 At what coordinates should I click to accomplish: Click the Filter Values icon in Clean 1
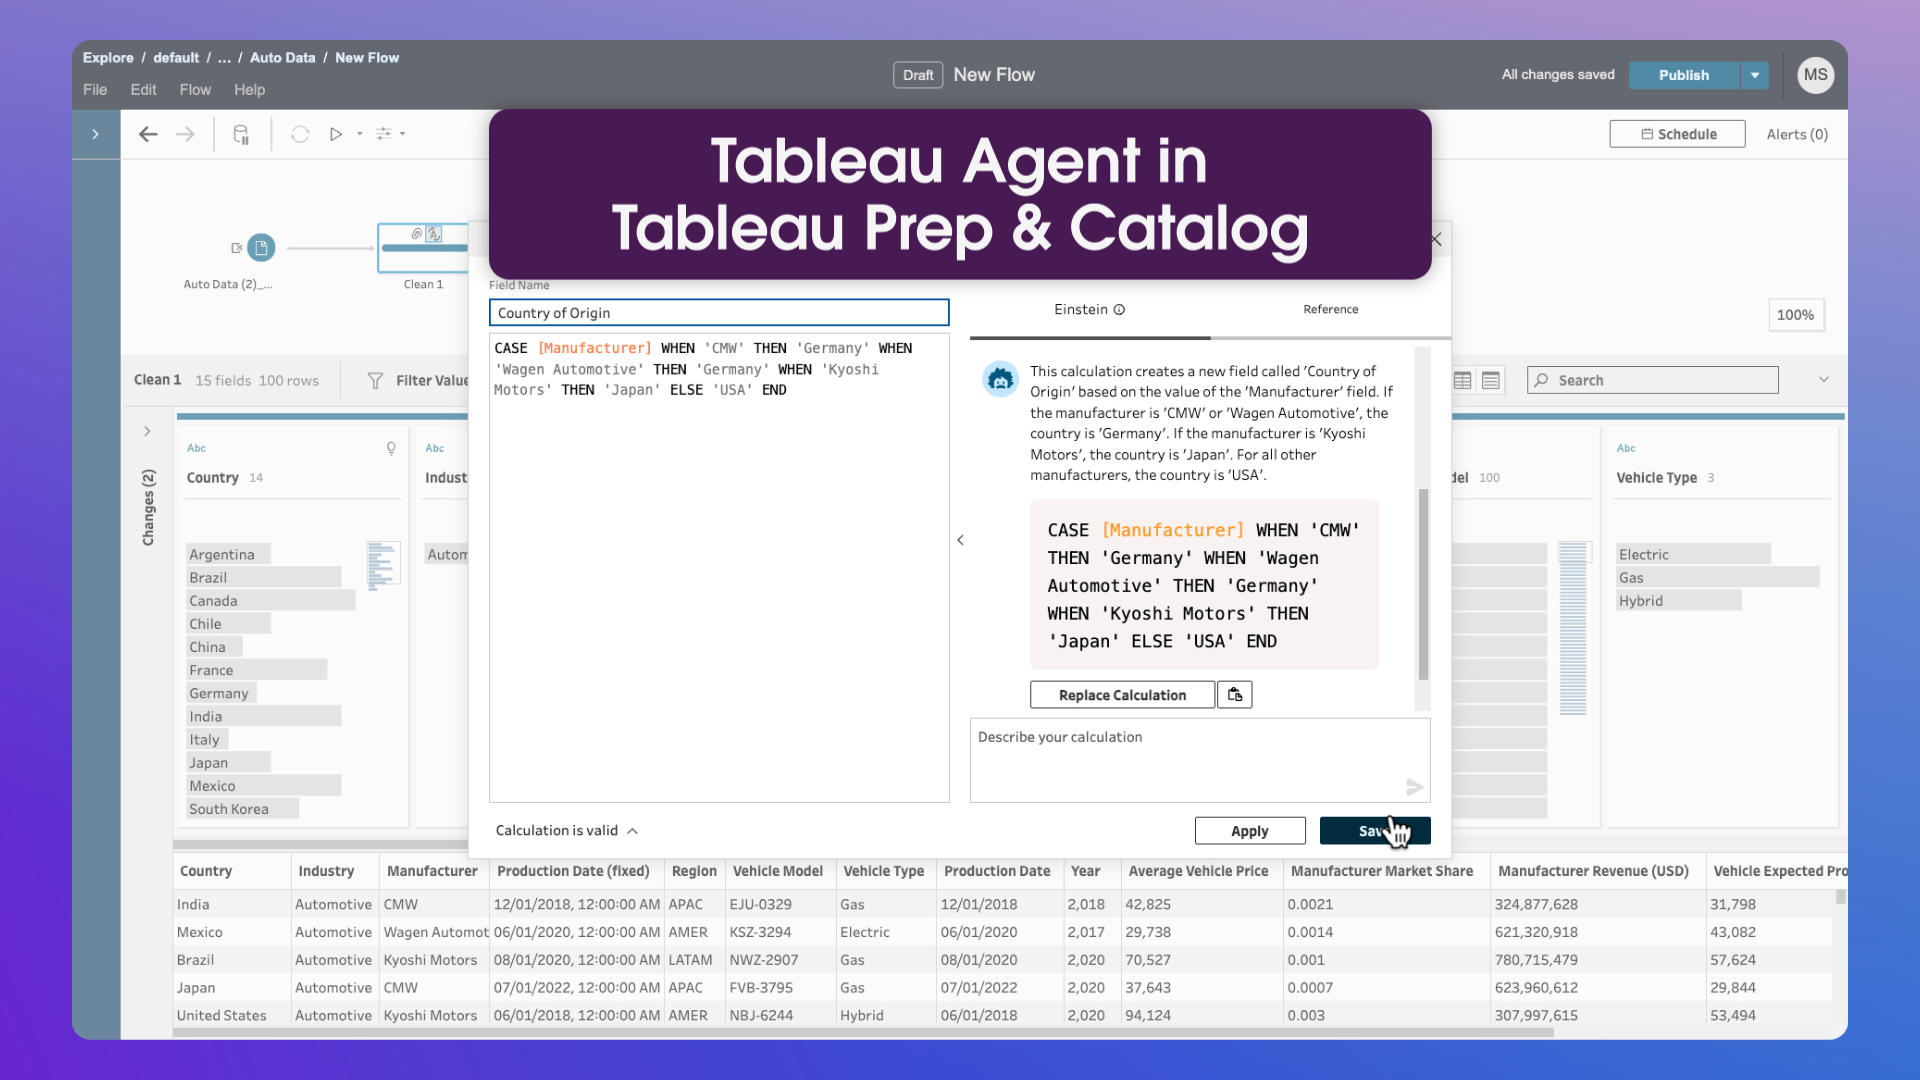point(373,380)
